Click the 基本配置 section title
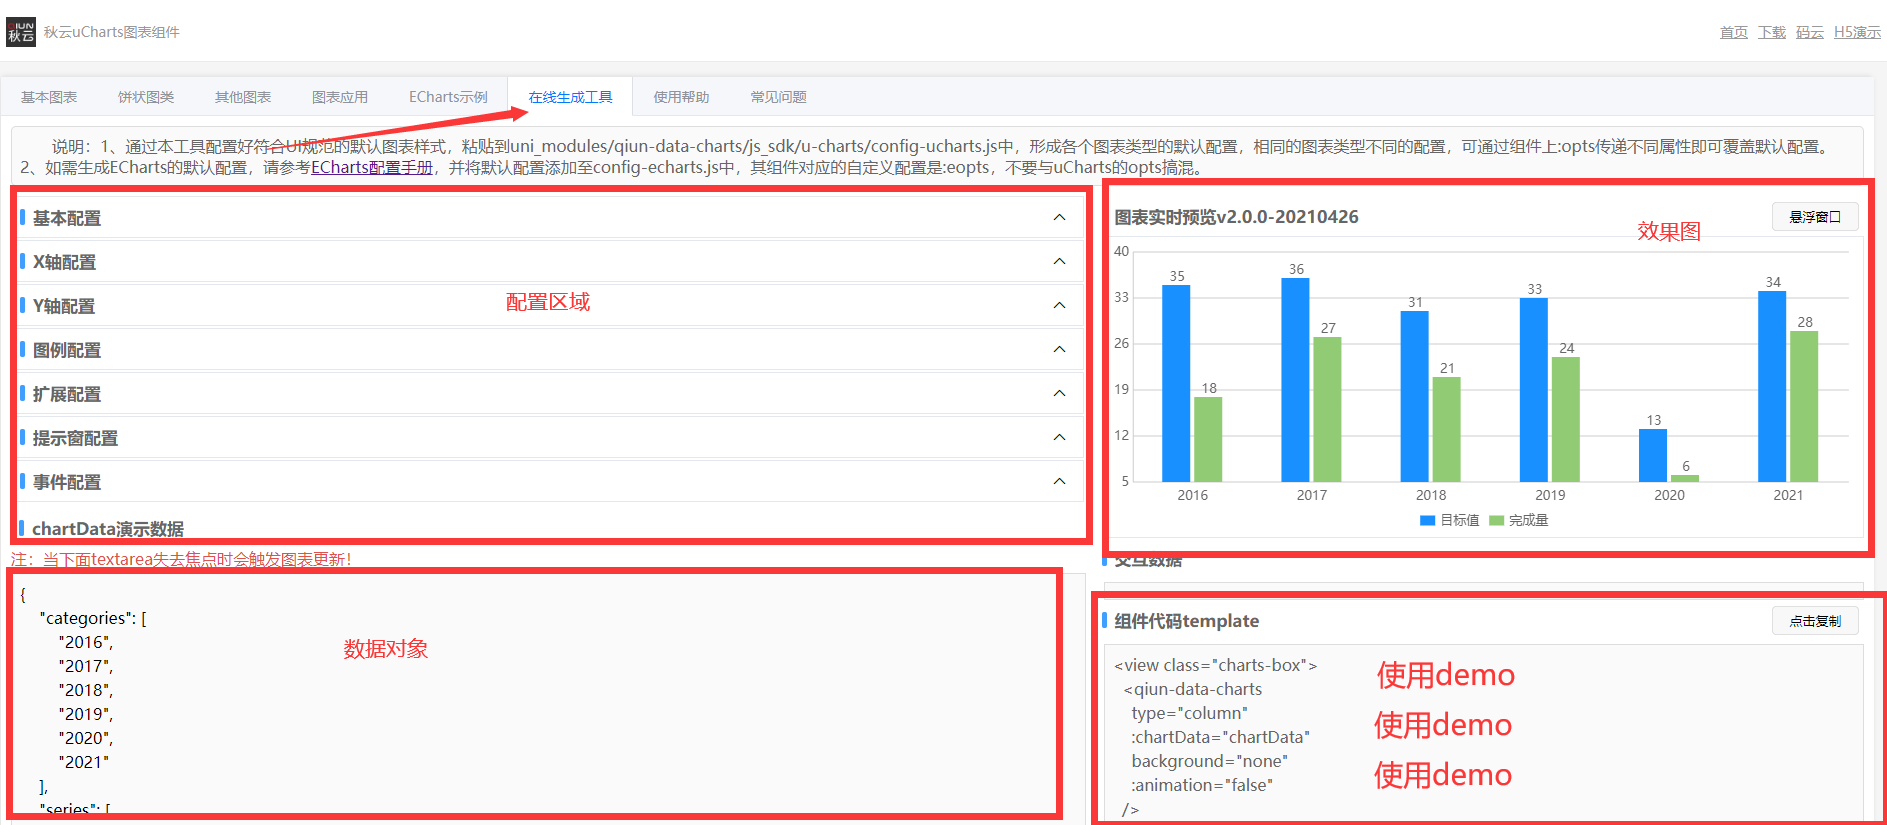The height and width of the screenshot is (825, 1887). point(67,218)
